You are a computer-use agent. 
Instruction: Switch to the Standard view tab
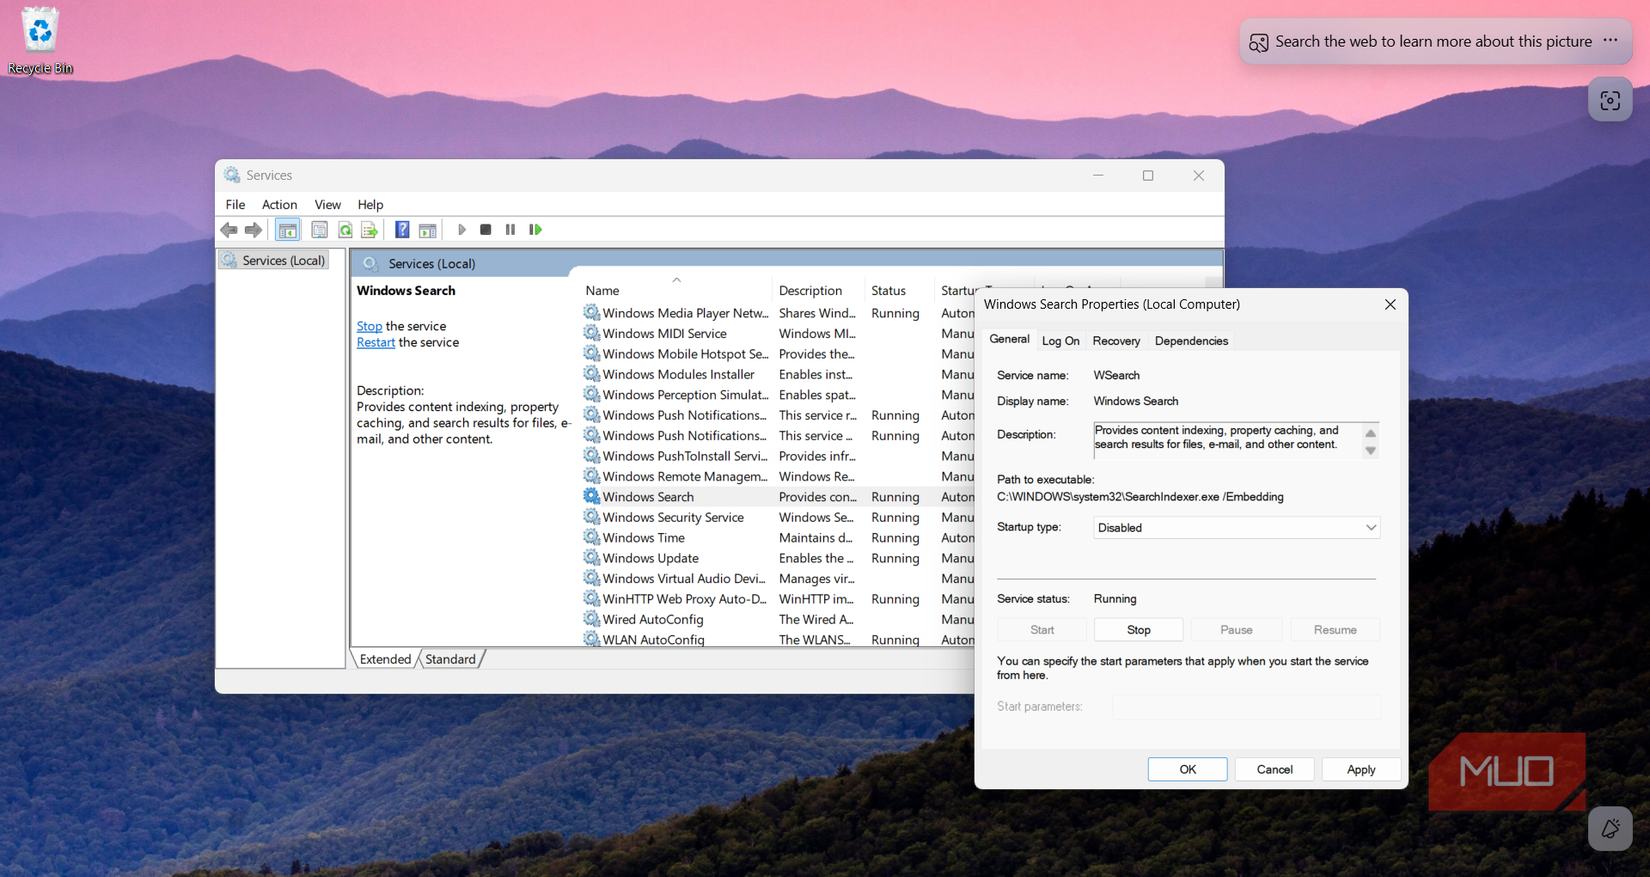450,659
